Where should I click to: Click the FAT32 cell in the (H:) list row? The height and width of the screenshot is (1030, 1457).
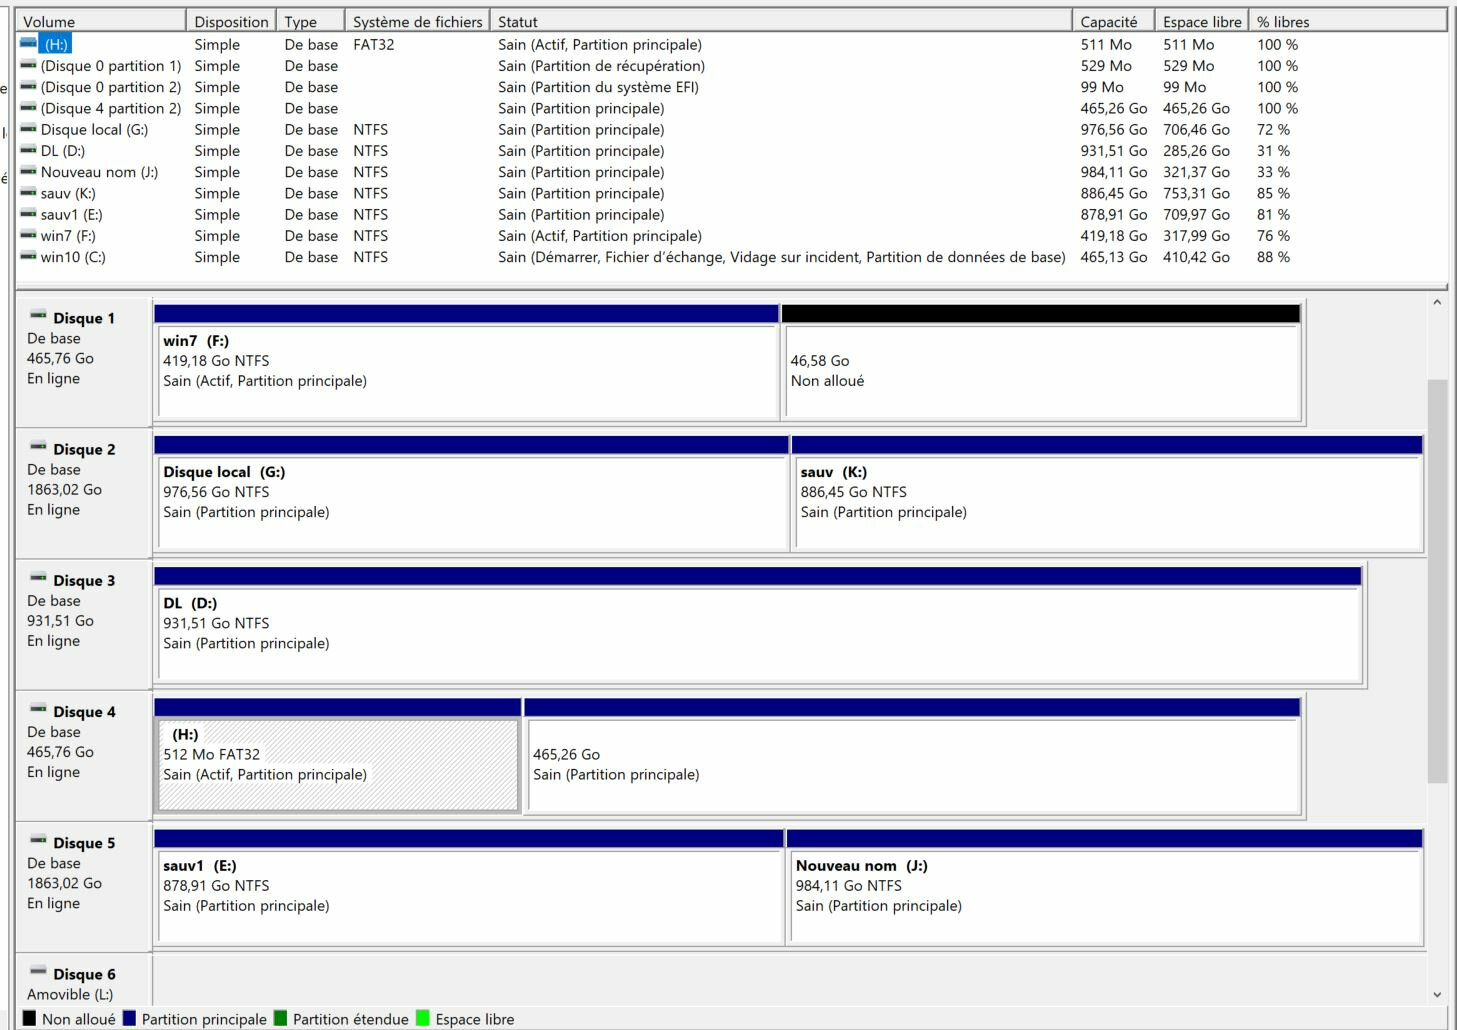(374, 44)
